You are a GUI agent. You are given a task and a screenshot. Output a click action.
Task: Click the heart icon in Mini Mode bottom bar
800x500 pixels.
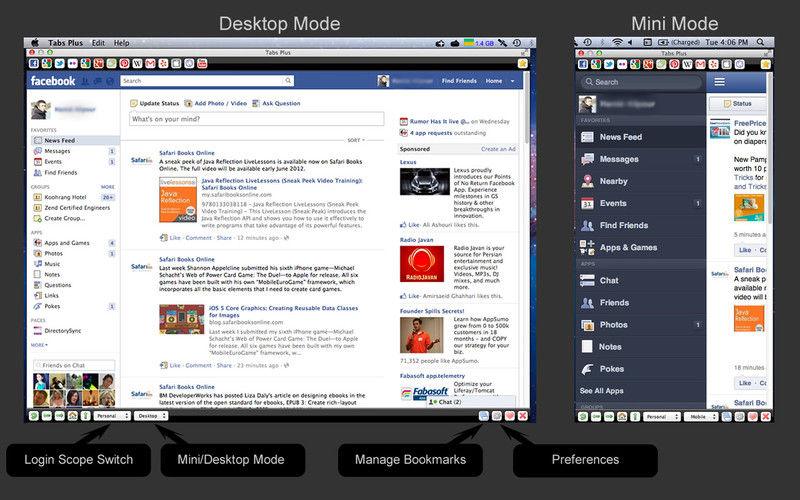pos(753,416)
